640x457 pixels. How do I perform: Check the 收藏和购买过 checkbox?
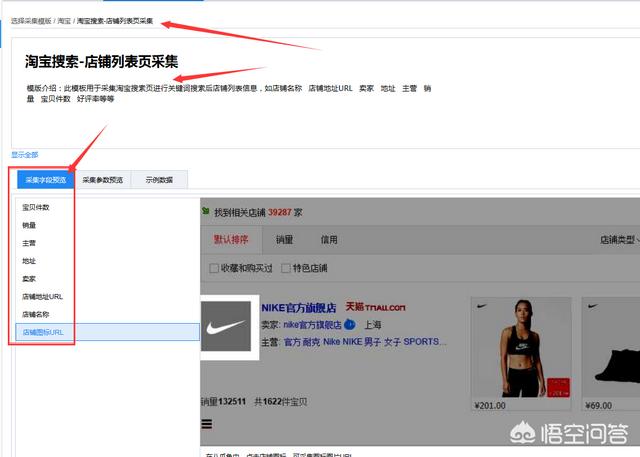point(214,268)
